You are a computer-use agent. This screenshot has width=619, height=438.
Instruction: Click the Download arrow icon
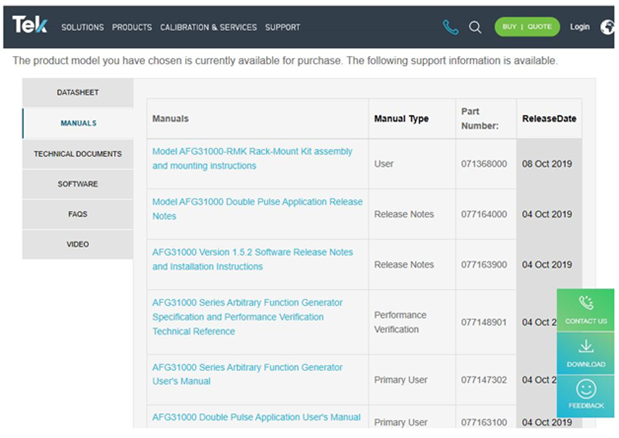tap(586, 347)
